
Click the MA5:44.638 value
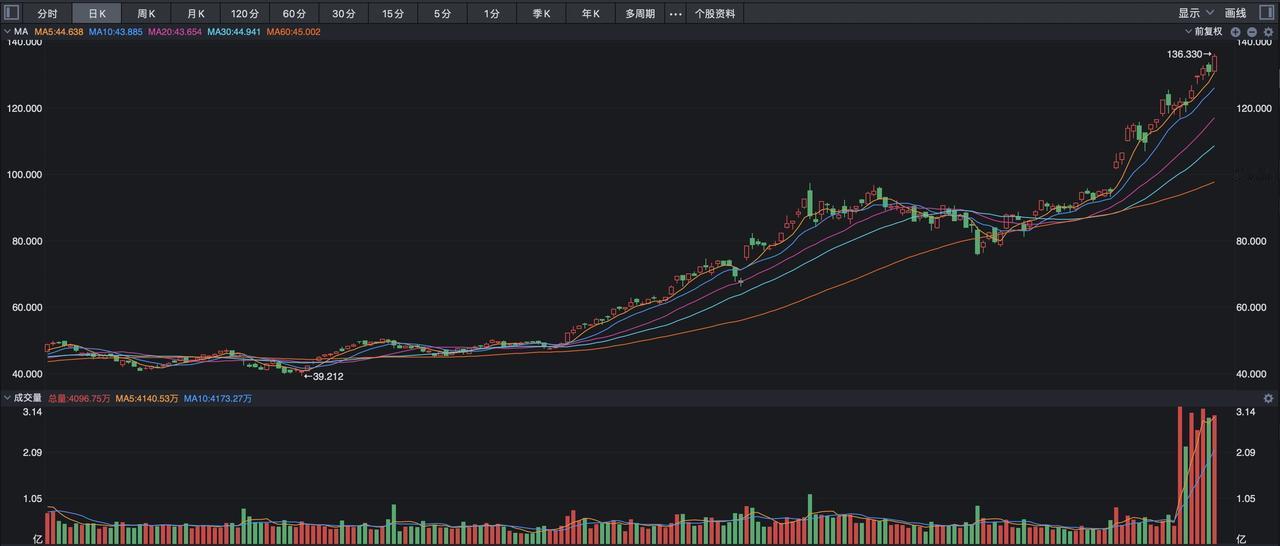[x=59, y=32]
